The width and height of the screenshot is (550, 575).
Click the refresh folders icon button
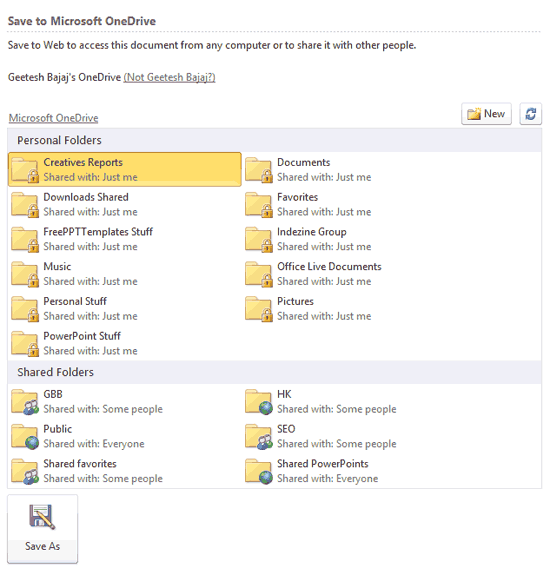tap(531, 114)
